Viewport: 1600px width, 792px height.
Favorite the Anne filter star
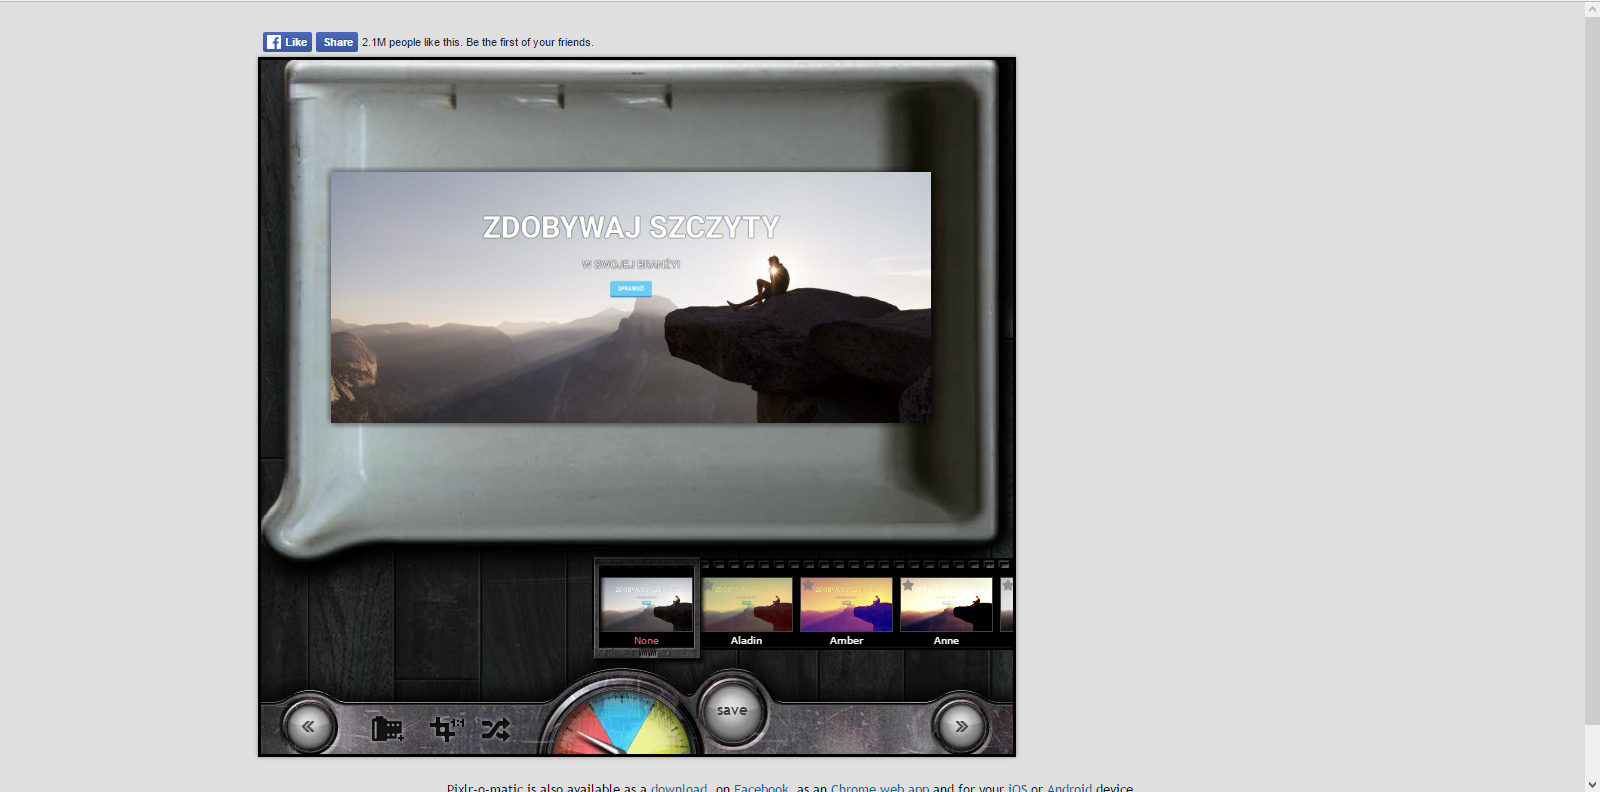point(908,584)
